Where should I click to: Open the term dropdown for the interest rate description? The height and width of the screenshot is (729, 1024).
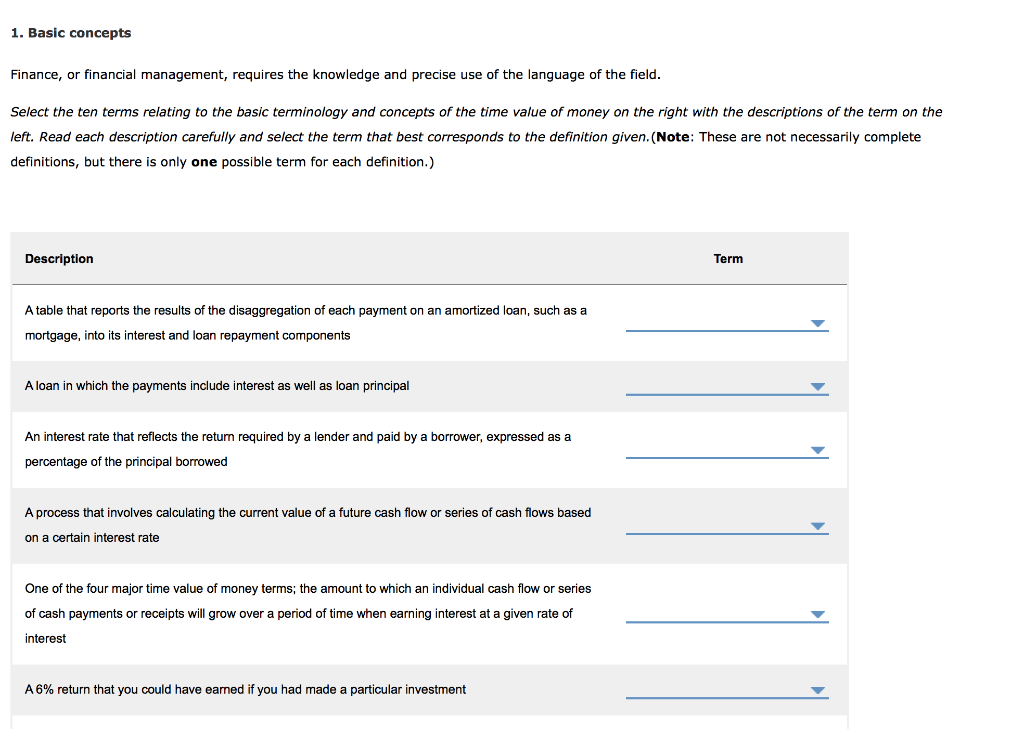point(818,450)
